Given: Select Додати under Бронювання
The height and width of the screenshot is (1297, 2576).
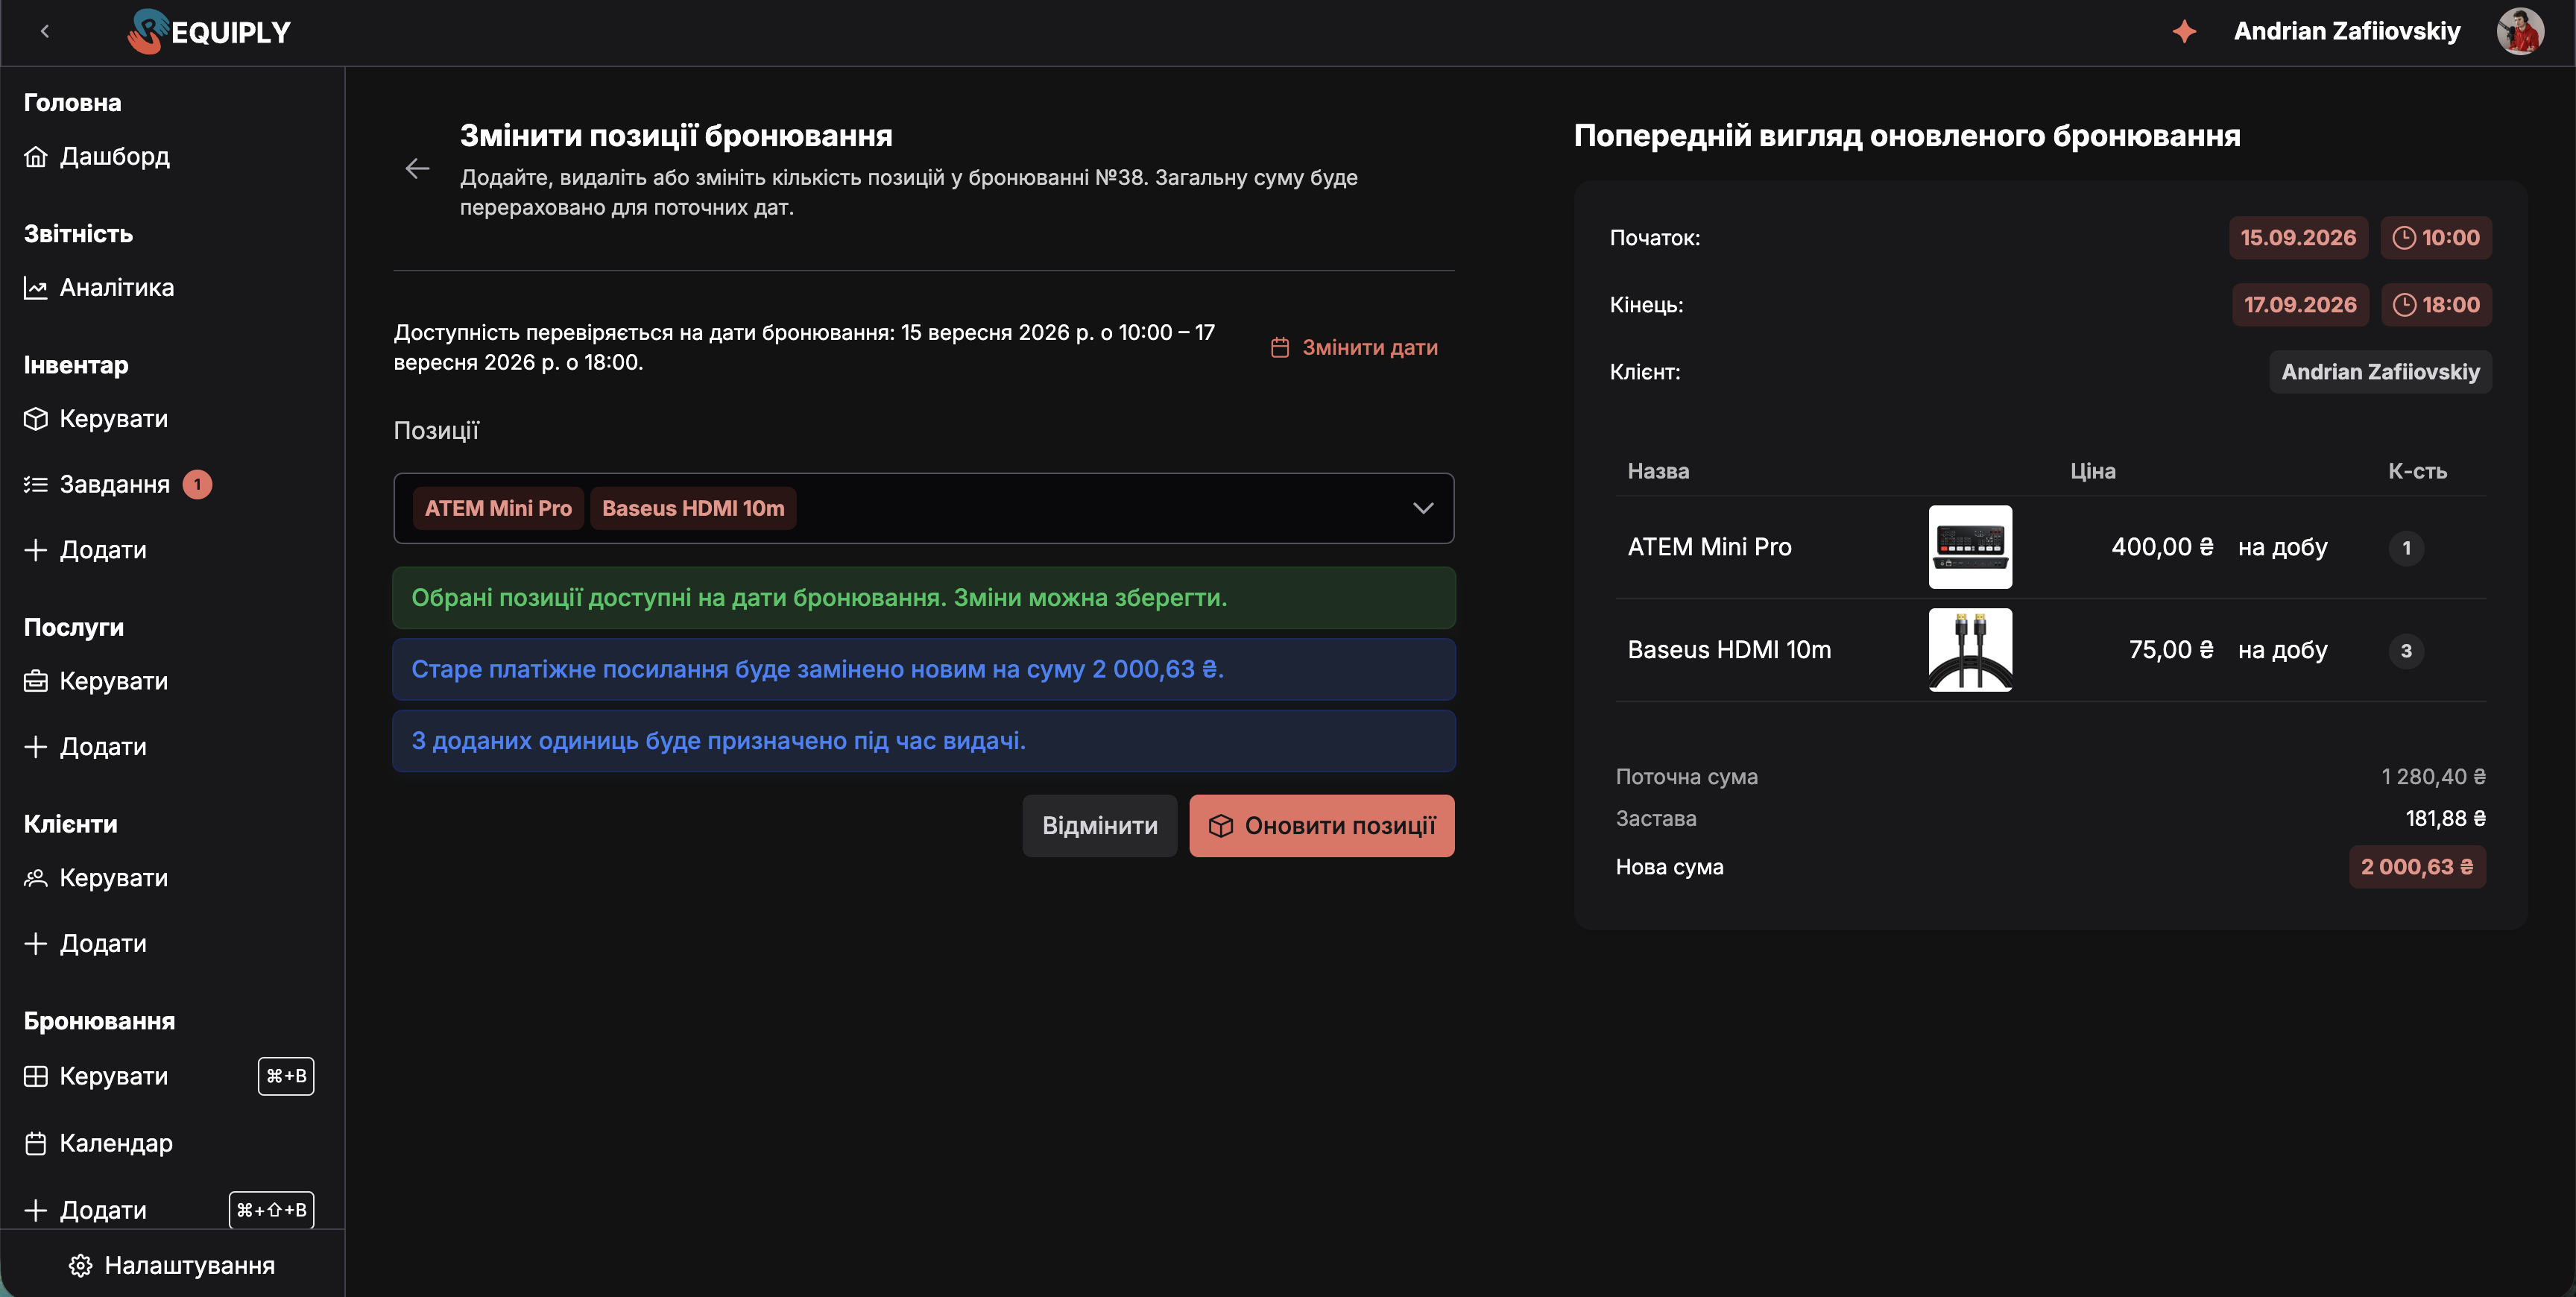Looking at the screenshot, I should 86,1210.
